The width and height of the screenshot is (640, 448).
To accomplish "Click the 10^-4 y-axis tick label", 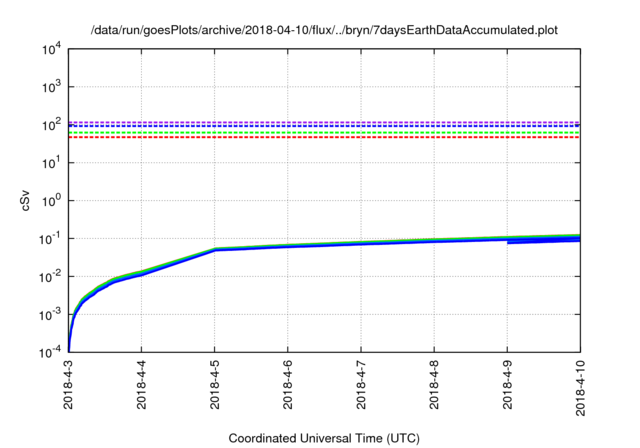I will 50,352.
